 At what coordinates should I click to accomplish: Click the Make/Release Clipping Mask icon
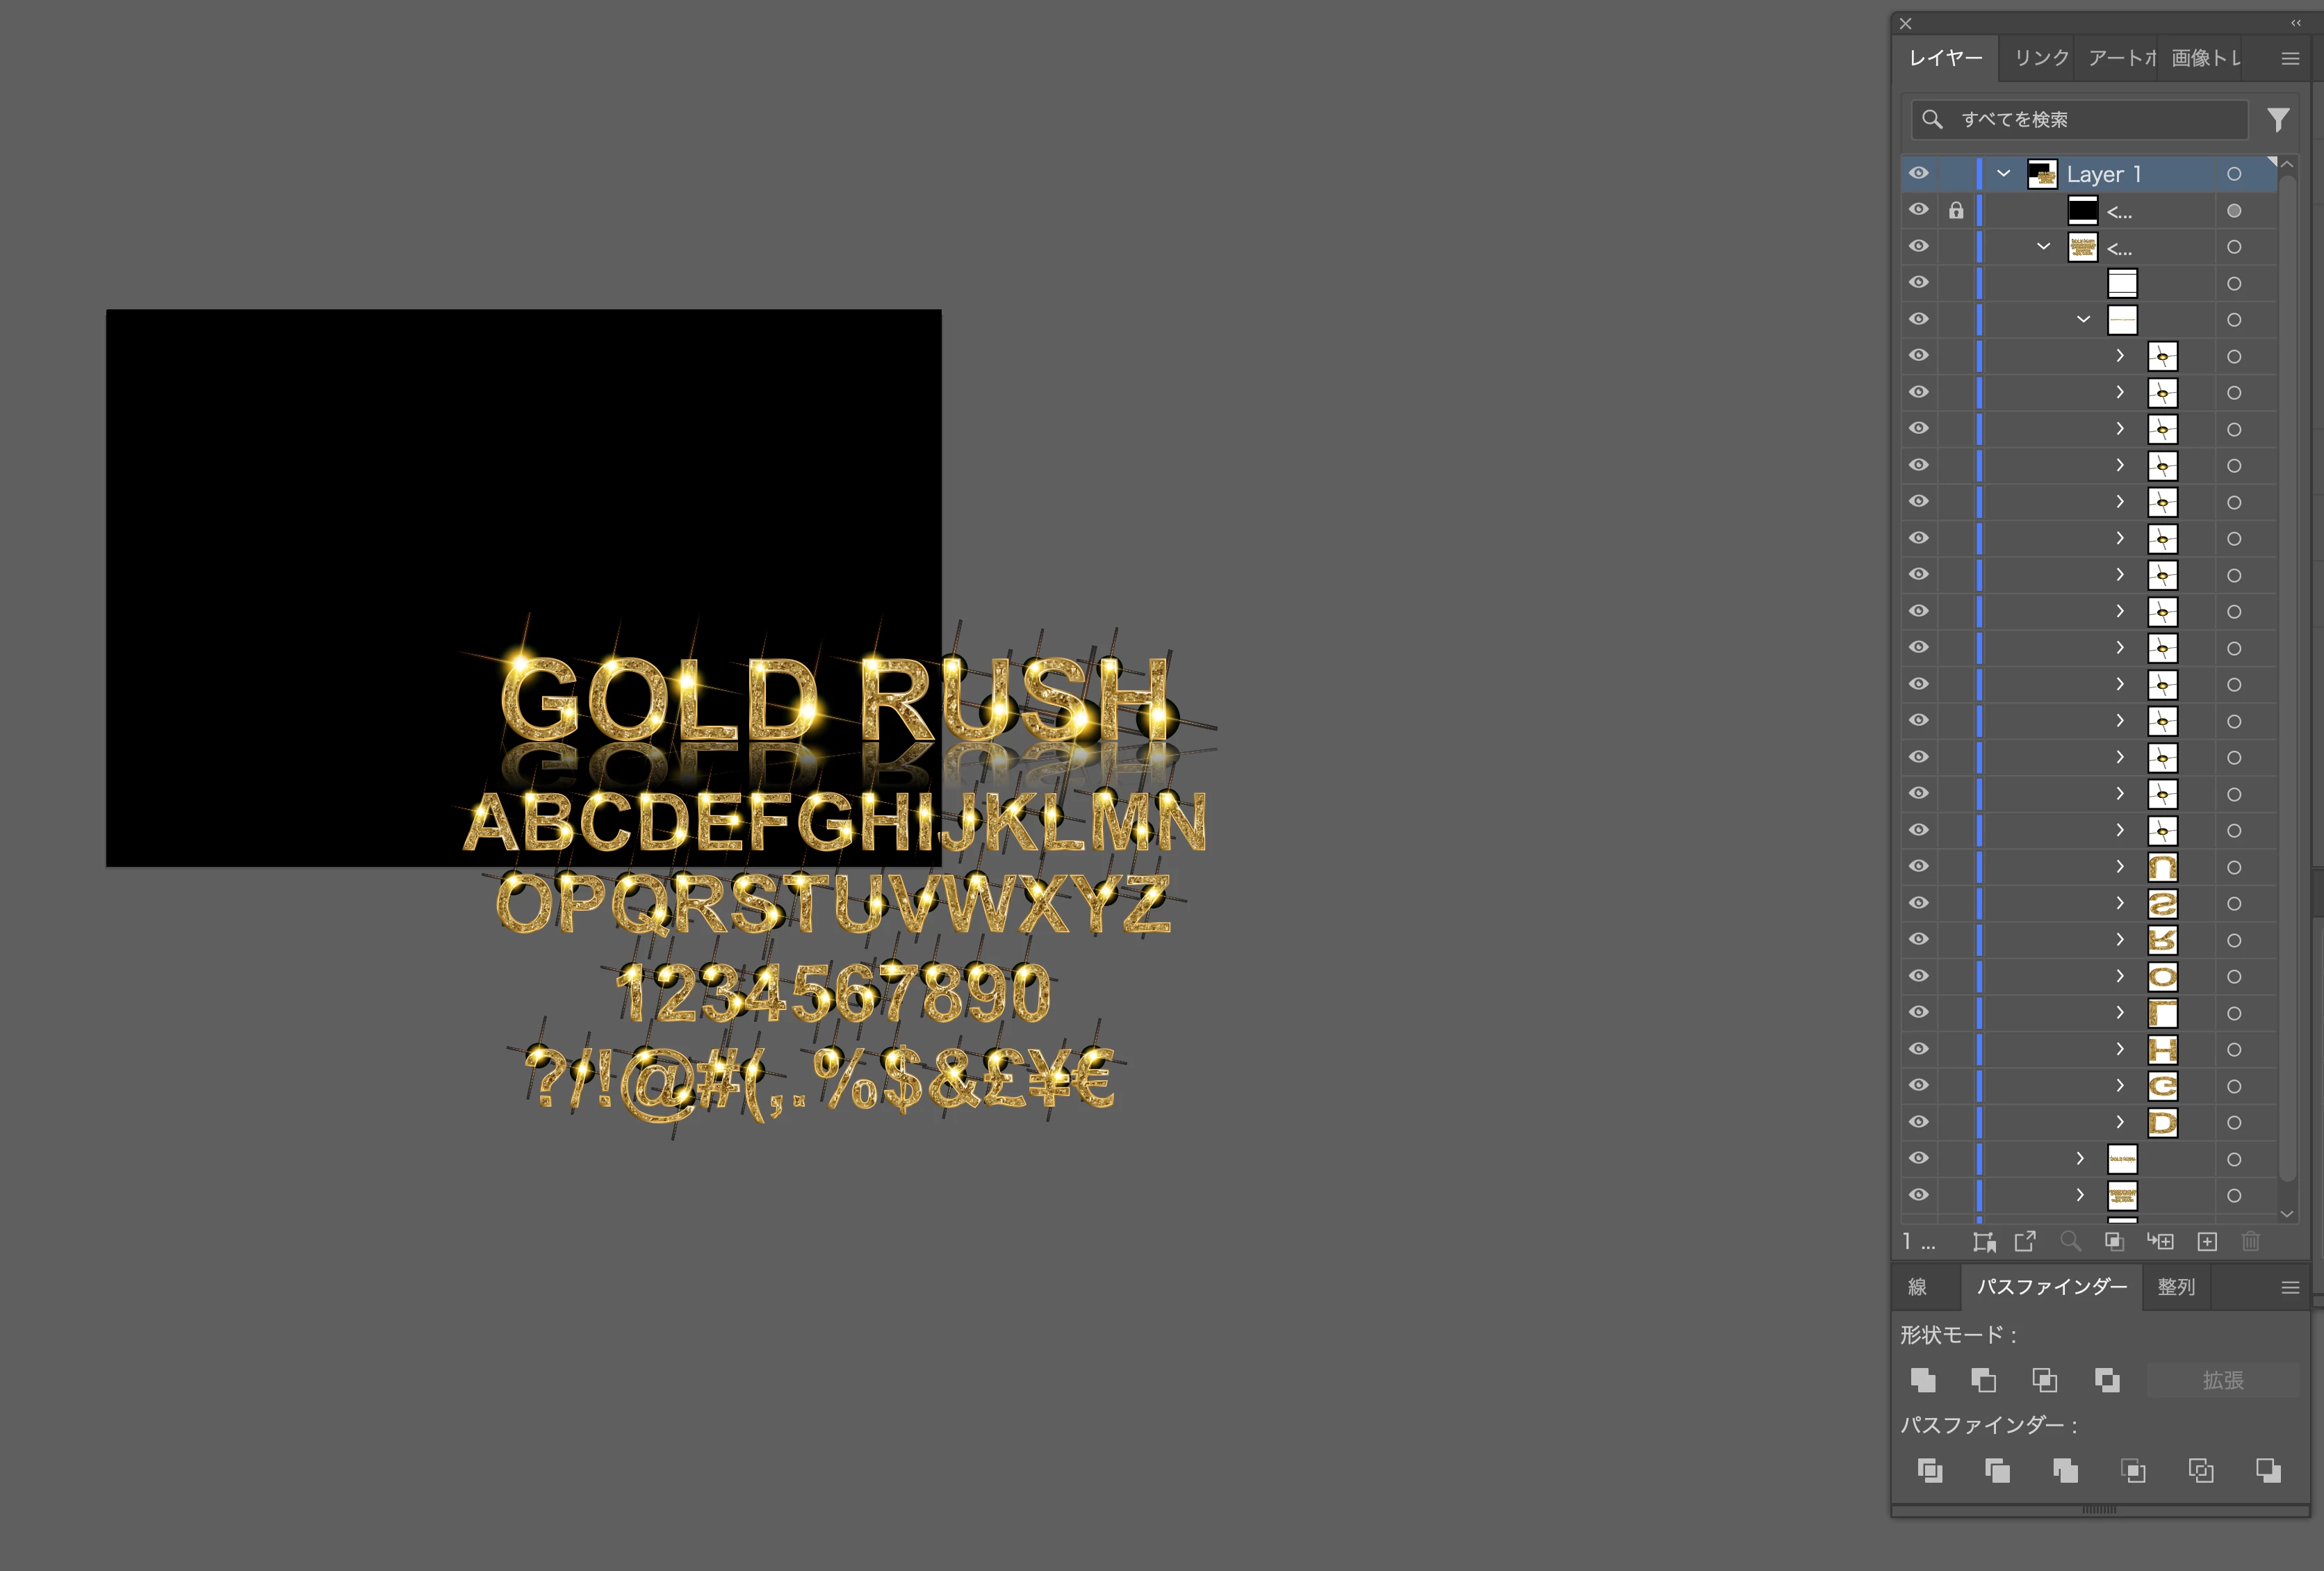[2114, 1242]
